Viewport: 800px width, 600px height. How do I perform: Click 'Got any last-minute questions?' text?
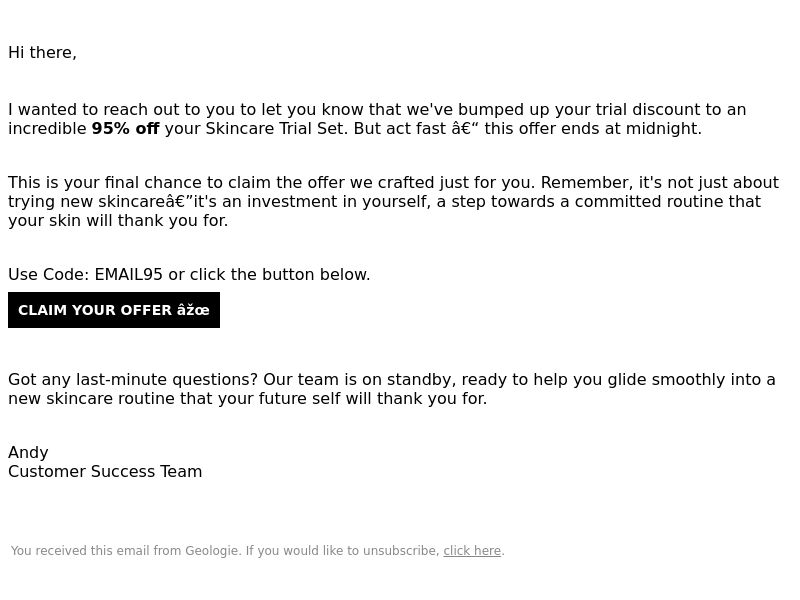133,380
